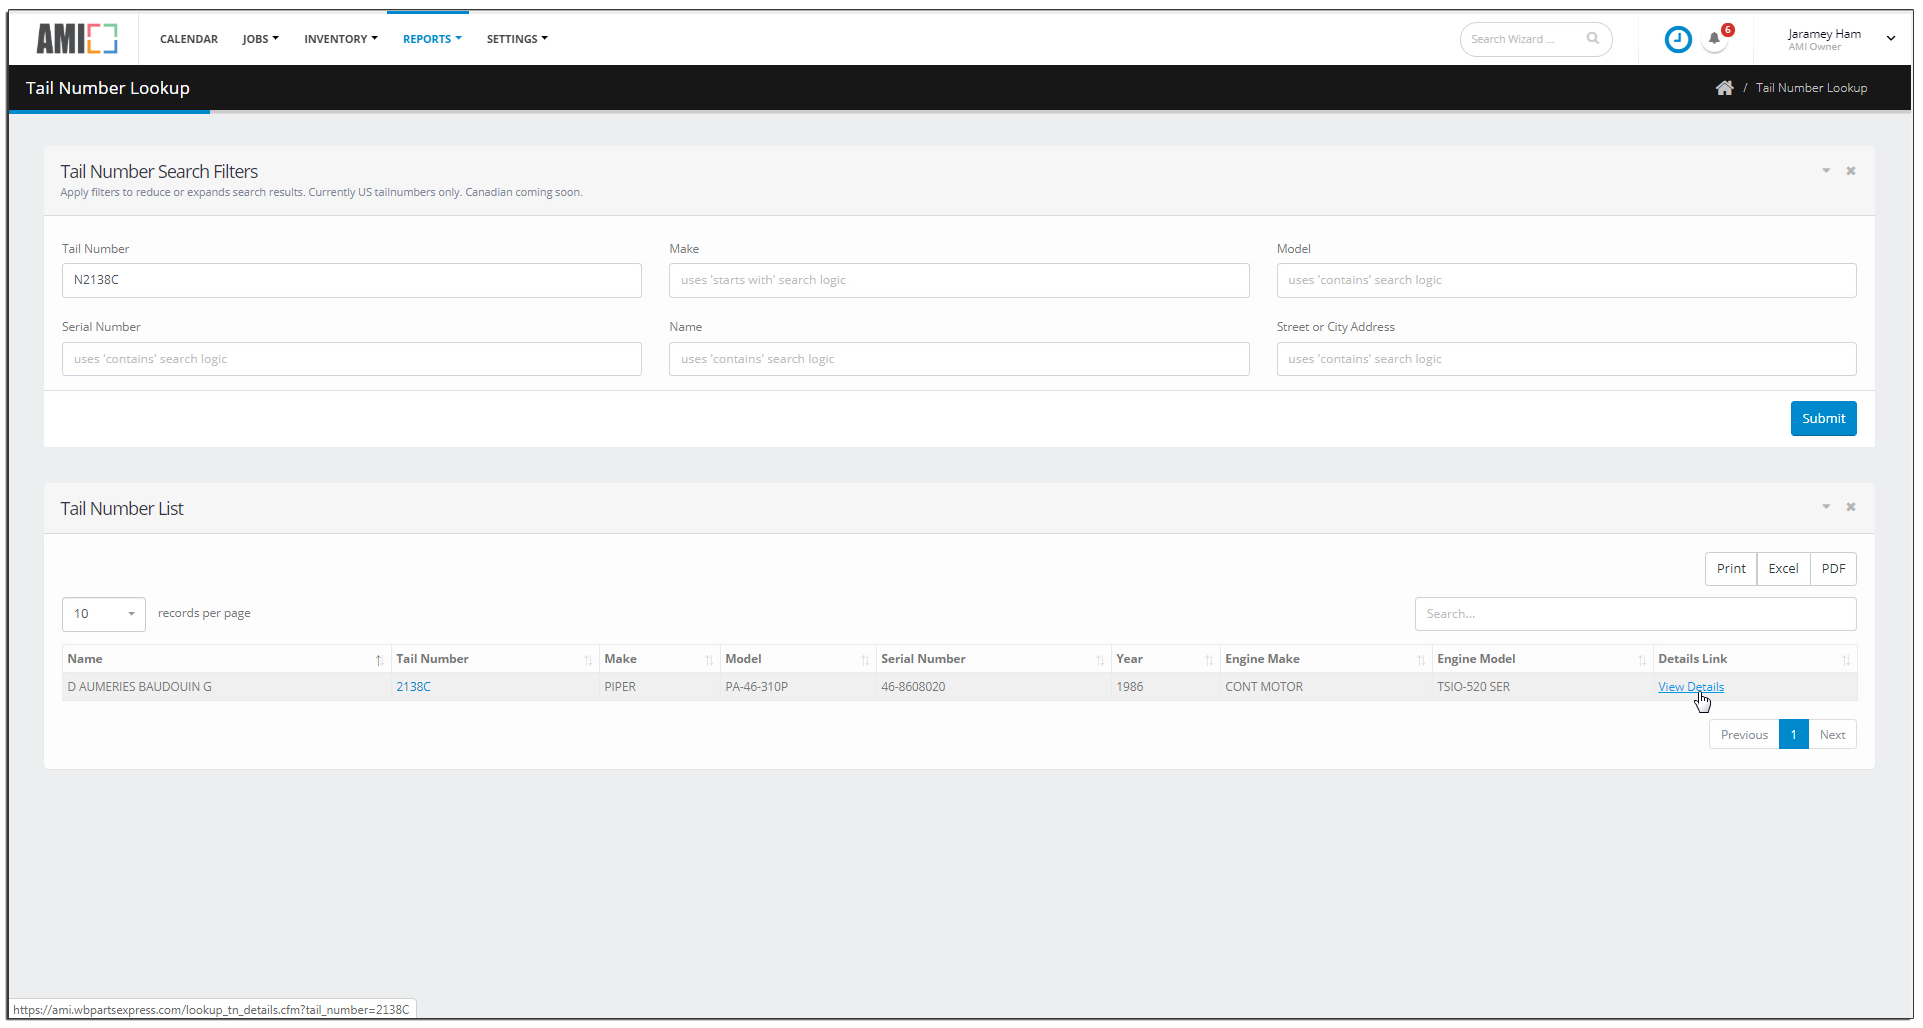Image resolution: width=1923 pixels, height=1028 pixels.
Task: Select page 1 in pagination
Action: (x=1794, y=735)
